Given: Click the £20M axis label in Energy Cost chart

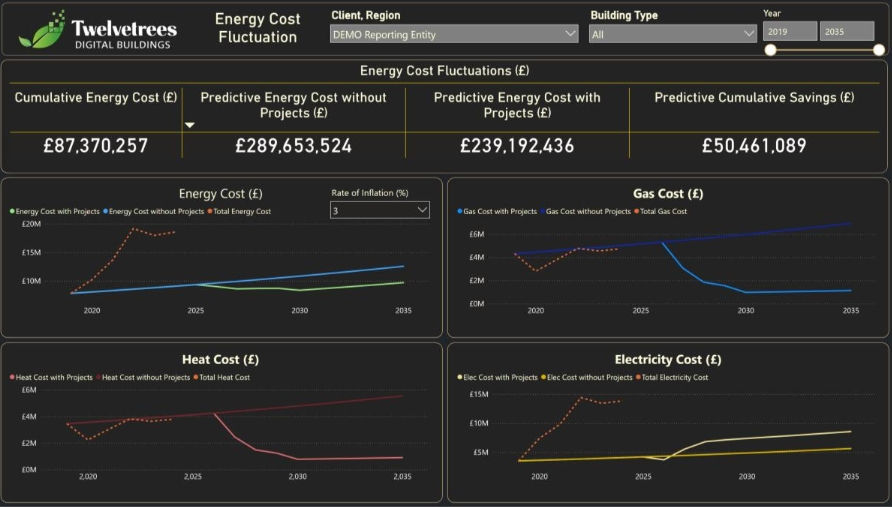Looking at the screenshot, I should [x=31, y=224].
